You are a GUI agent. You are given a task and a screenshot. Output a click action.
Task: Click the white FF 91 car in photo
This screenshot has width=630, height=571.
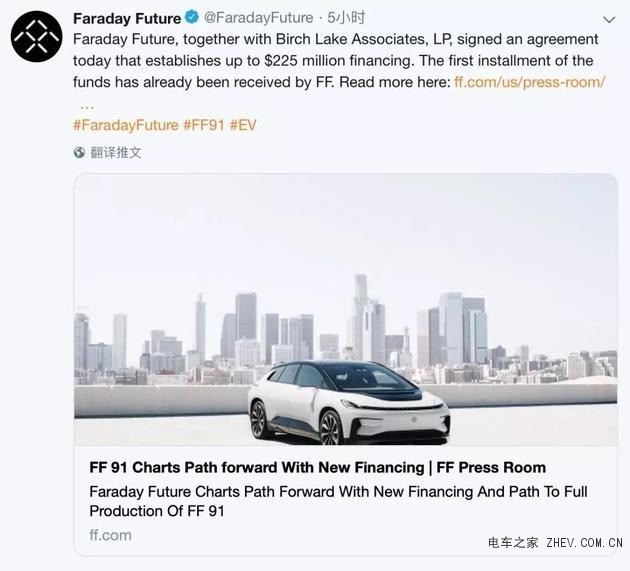click(349, 402)
